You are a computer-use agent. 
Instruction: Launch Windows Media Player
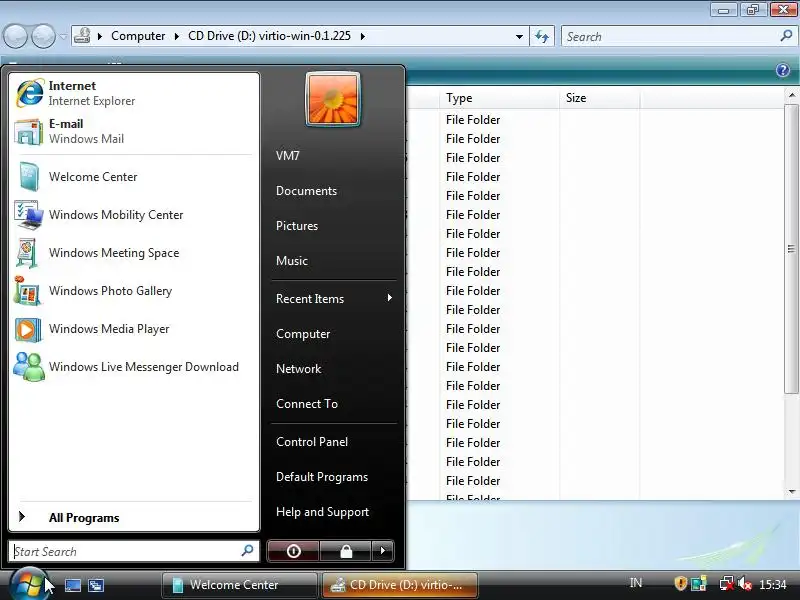click(x=134, y=329)
